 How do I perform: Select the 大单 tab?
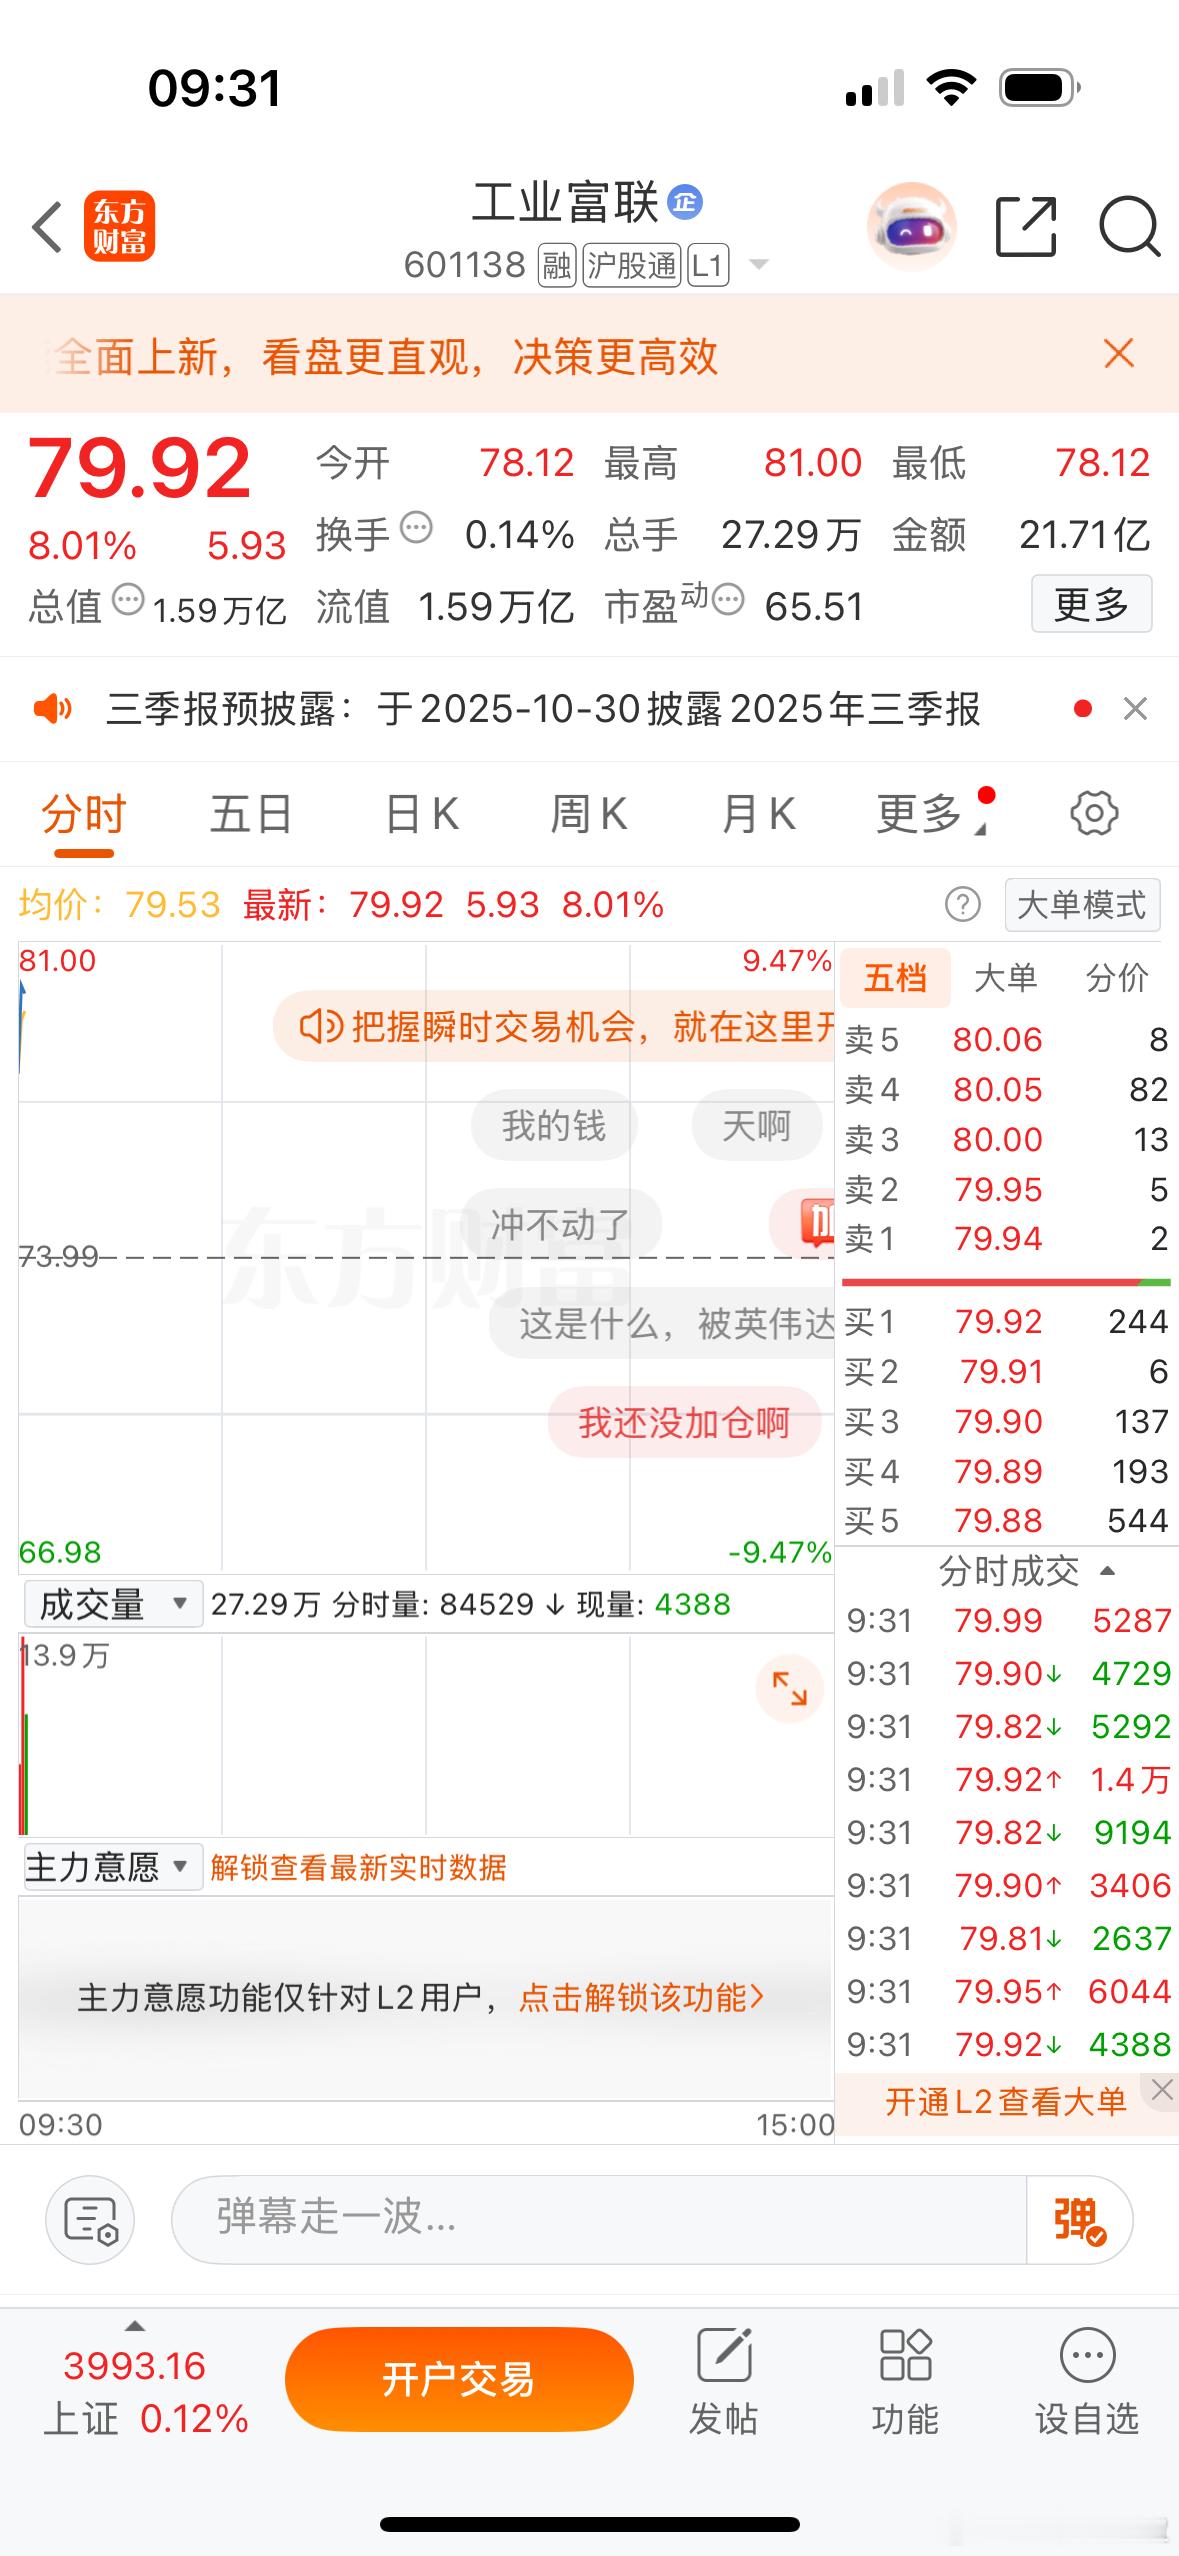(x=1005, y=978)
